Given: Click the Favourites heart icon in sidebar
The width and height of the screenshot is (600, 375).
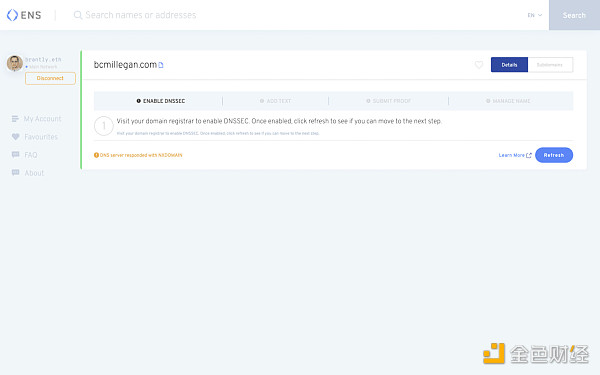Looking at the screenshot, I should [15, 137].
